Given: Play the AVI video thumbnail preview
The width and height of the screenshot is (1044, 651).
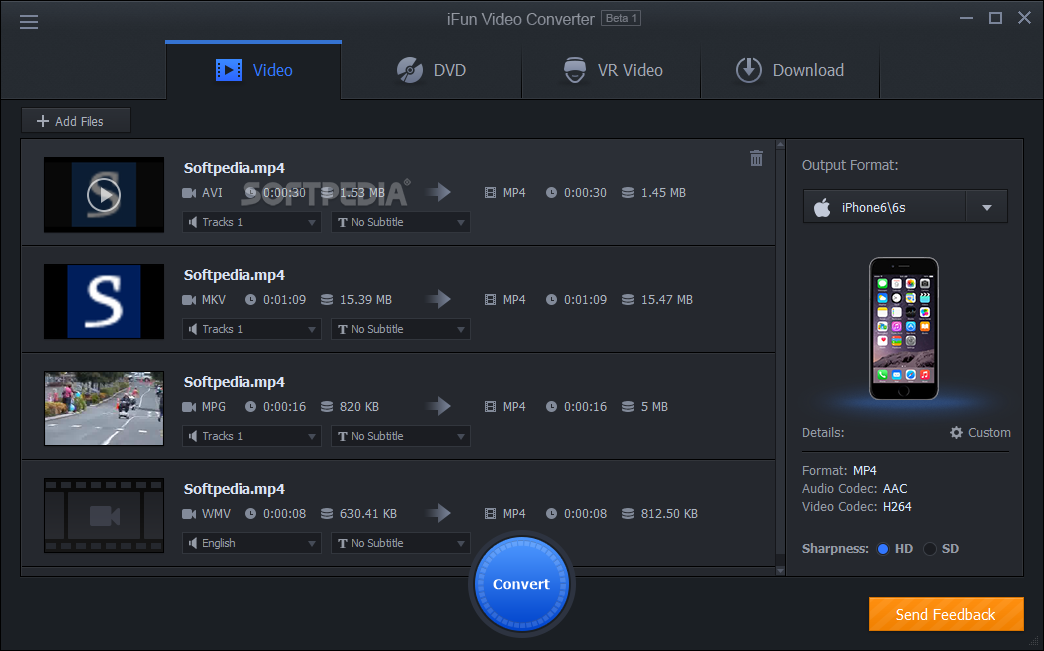Looking at the screenshot, I should tap(104, 195).
